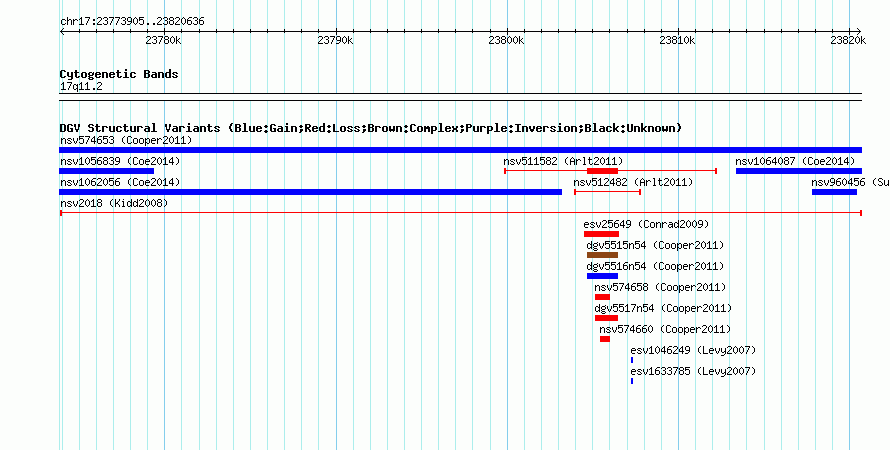Click the tiny blue esv1046249 marker
The image size is (890, 450).
point(632,360)
